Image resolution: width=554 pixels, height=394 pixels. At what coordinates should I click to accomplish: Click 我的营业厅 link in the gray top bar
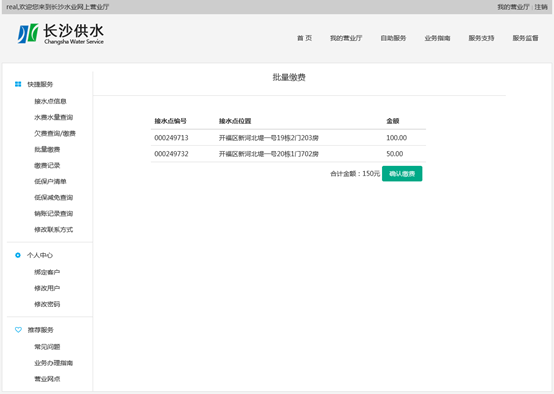click(x=513, y=7)
